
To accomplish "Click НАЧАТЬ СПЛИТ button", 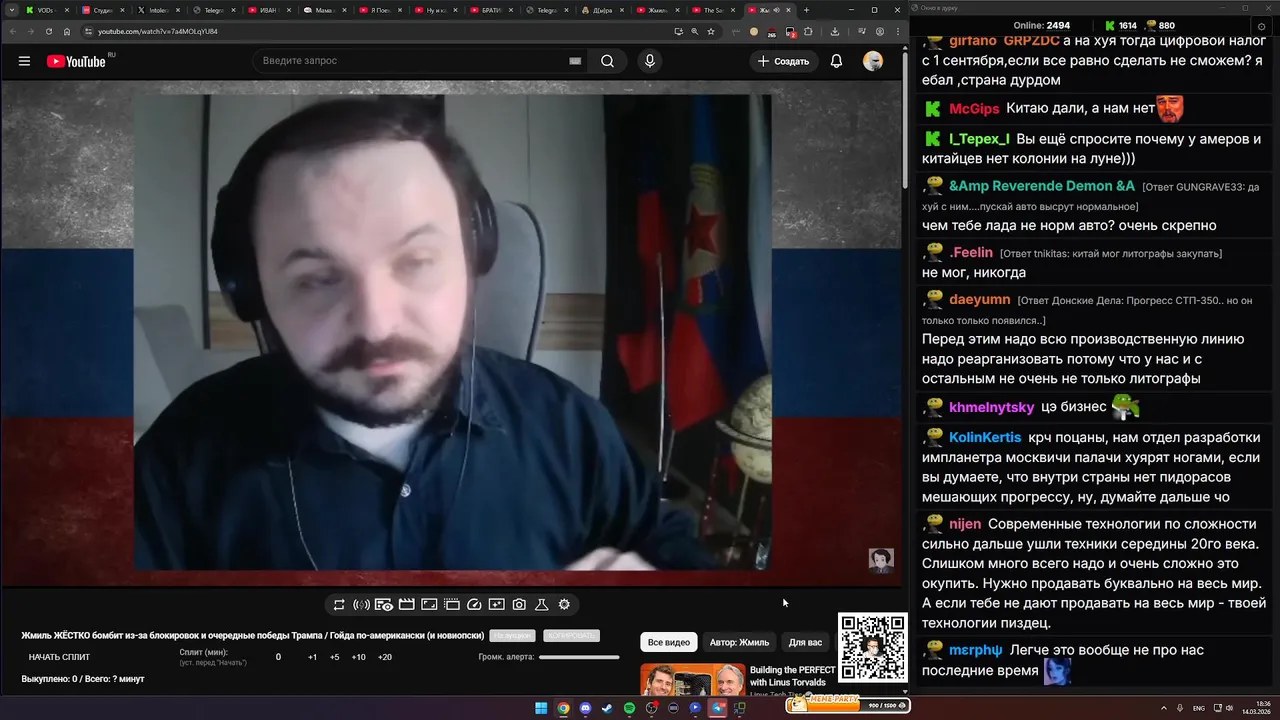I will tap(59, 657).
